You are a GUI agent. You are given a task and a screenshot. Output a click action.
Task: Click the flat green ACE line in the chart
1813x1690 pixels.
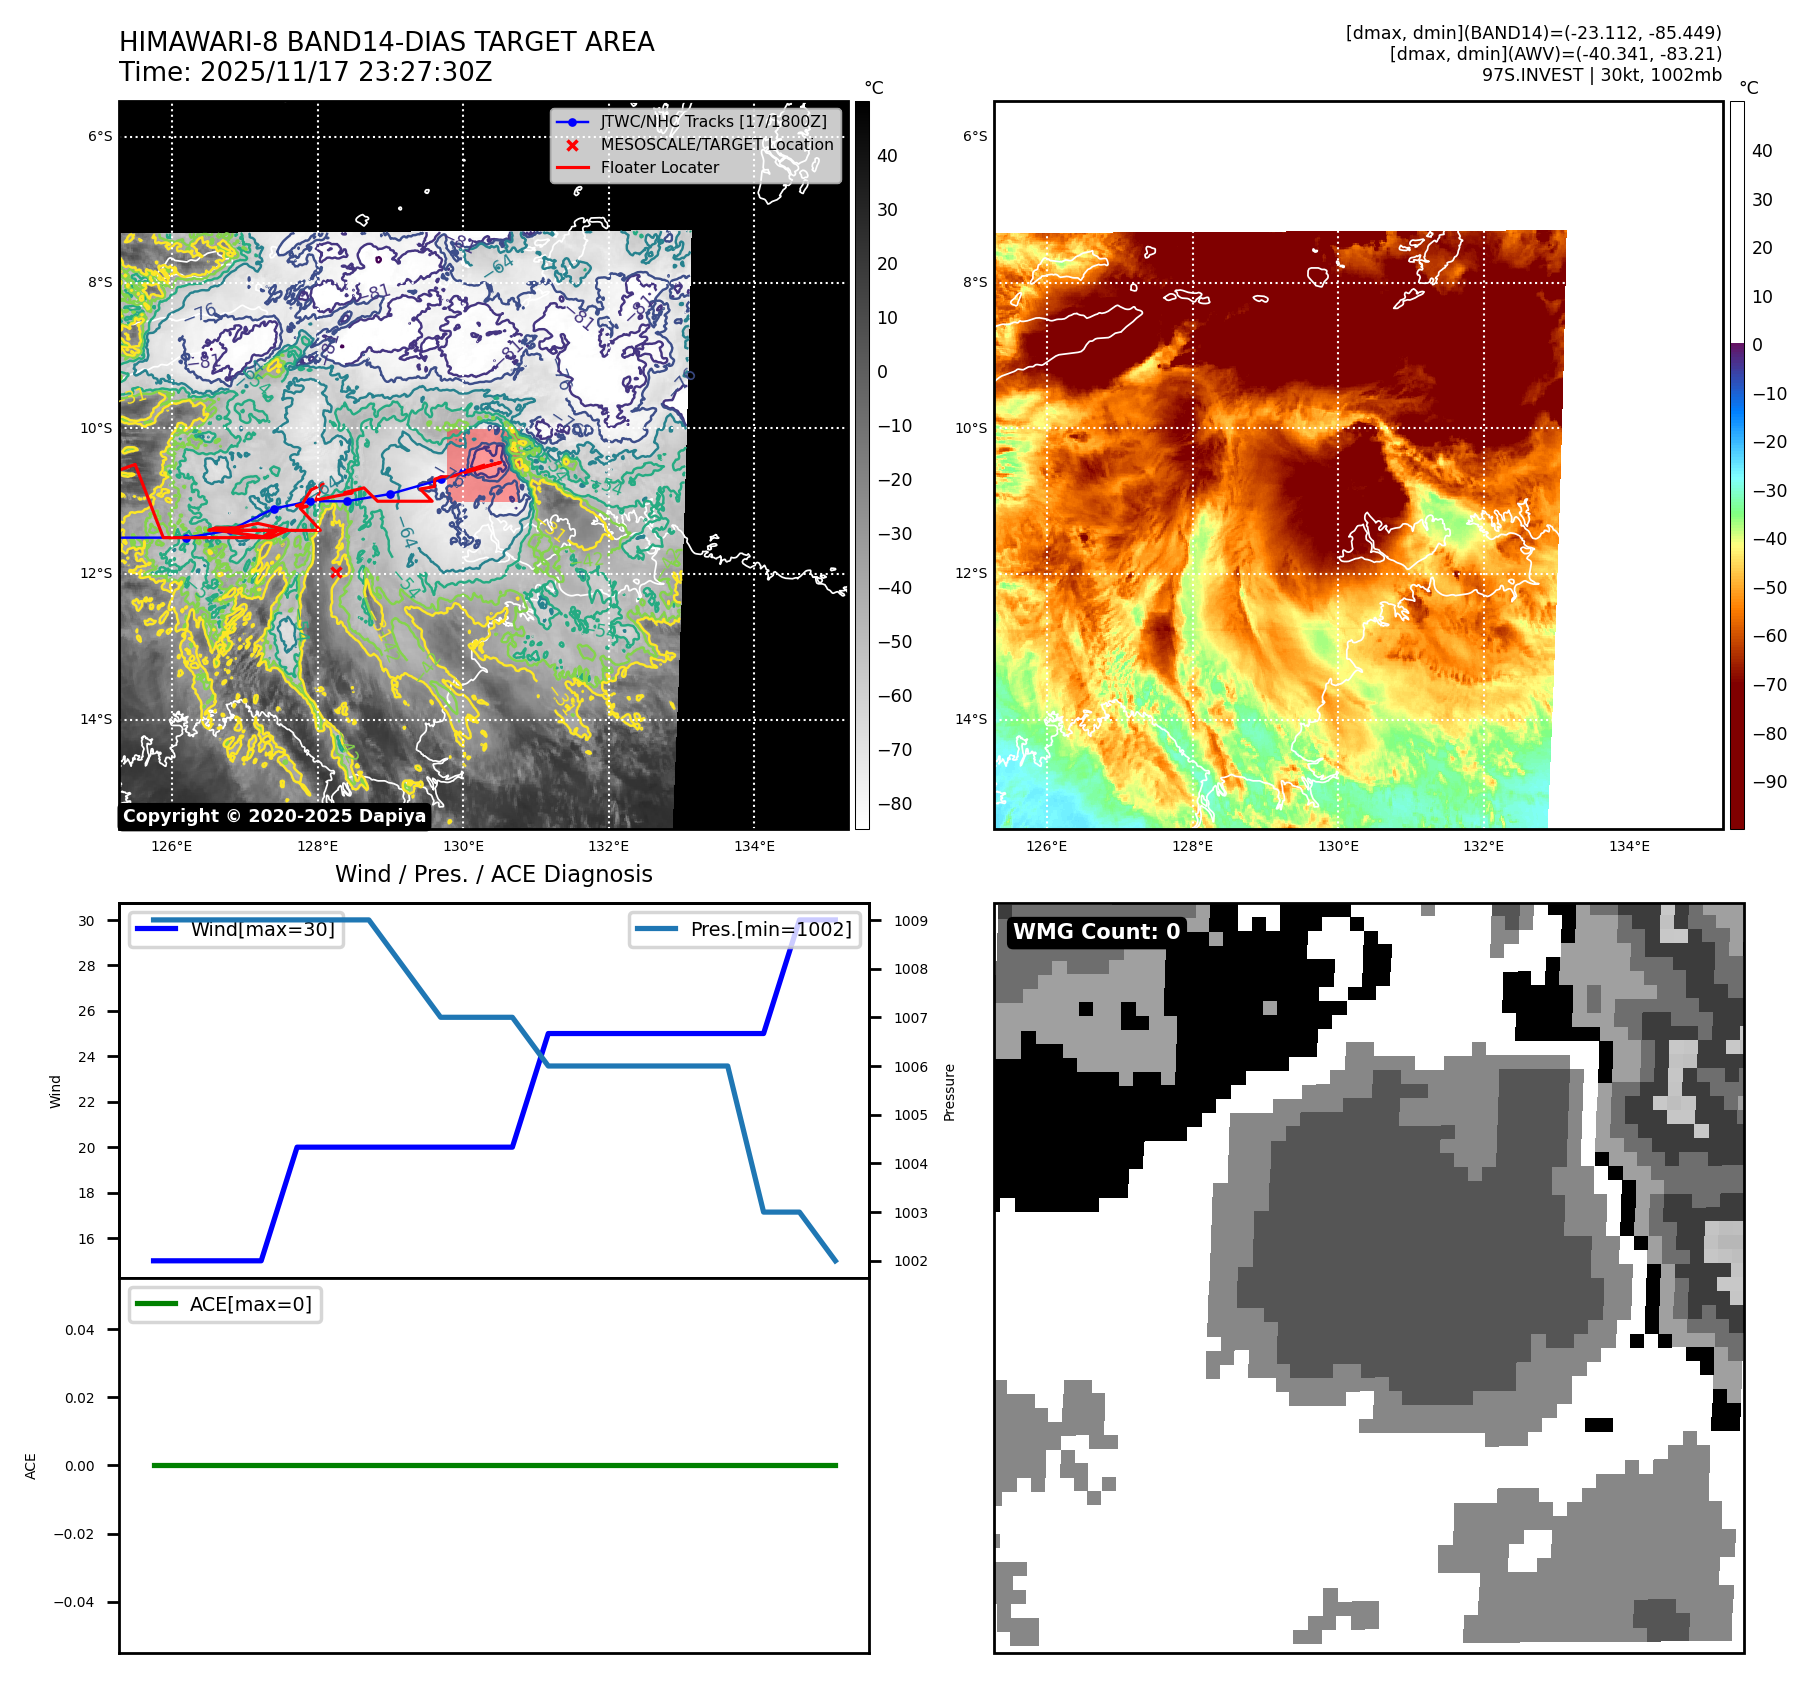(494, 1465)
